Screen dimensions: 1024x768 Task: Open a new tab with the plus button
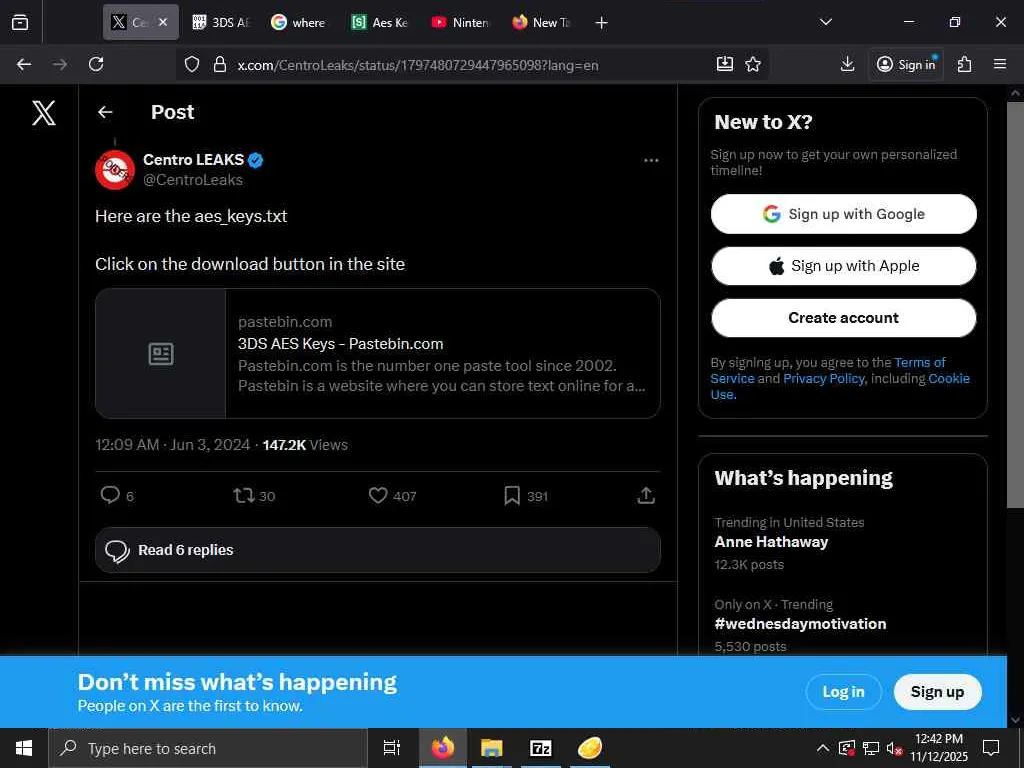coord(601,23)
